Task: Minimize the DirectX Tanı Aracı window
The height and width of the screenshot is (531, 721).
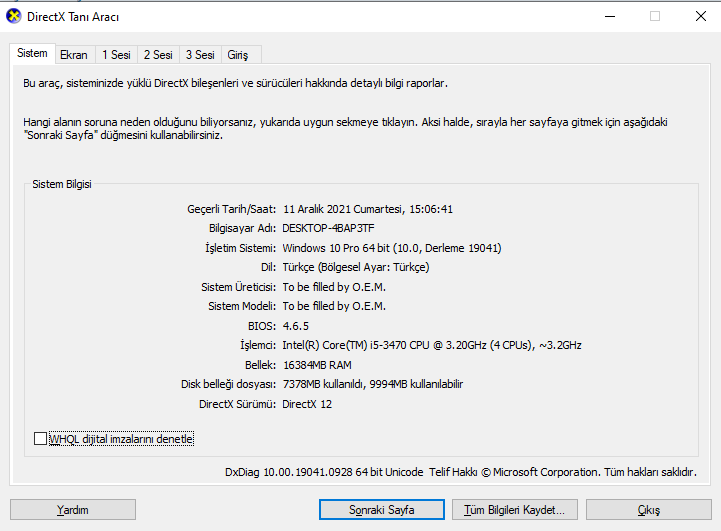Action: point(609,16)
